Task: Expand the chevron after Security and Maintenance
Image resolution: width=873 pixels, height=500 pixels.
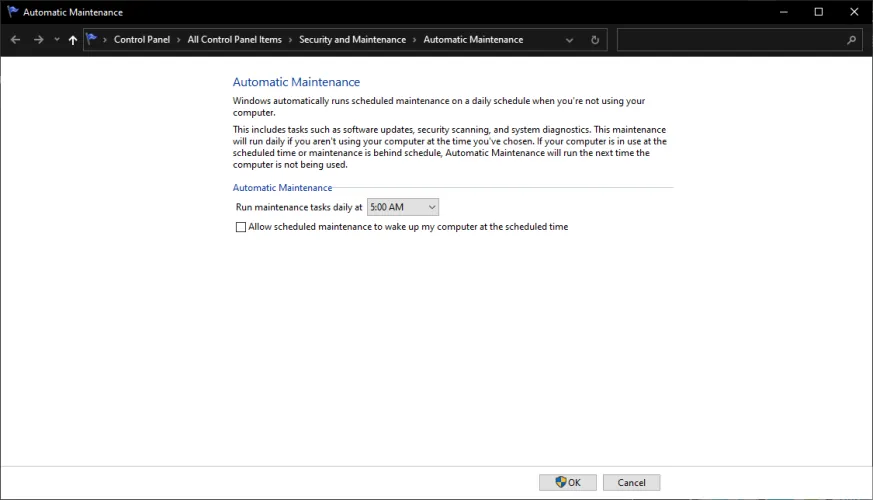Action: [414, 40]
